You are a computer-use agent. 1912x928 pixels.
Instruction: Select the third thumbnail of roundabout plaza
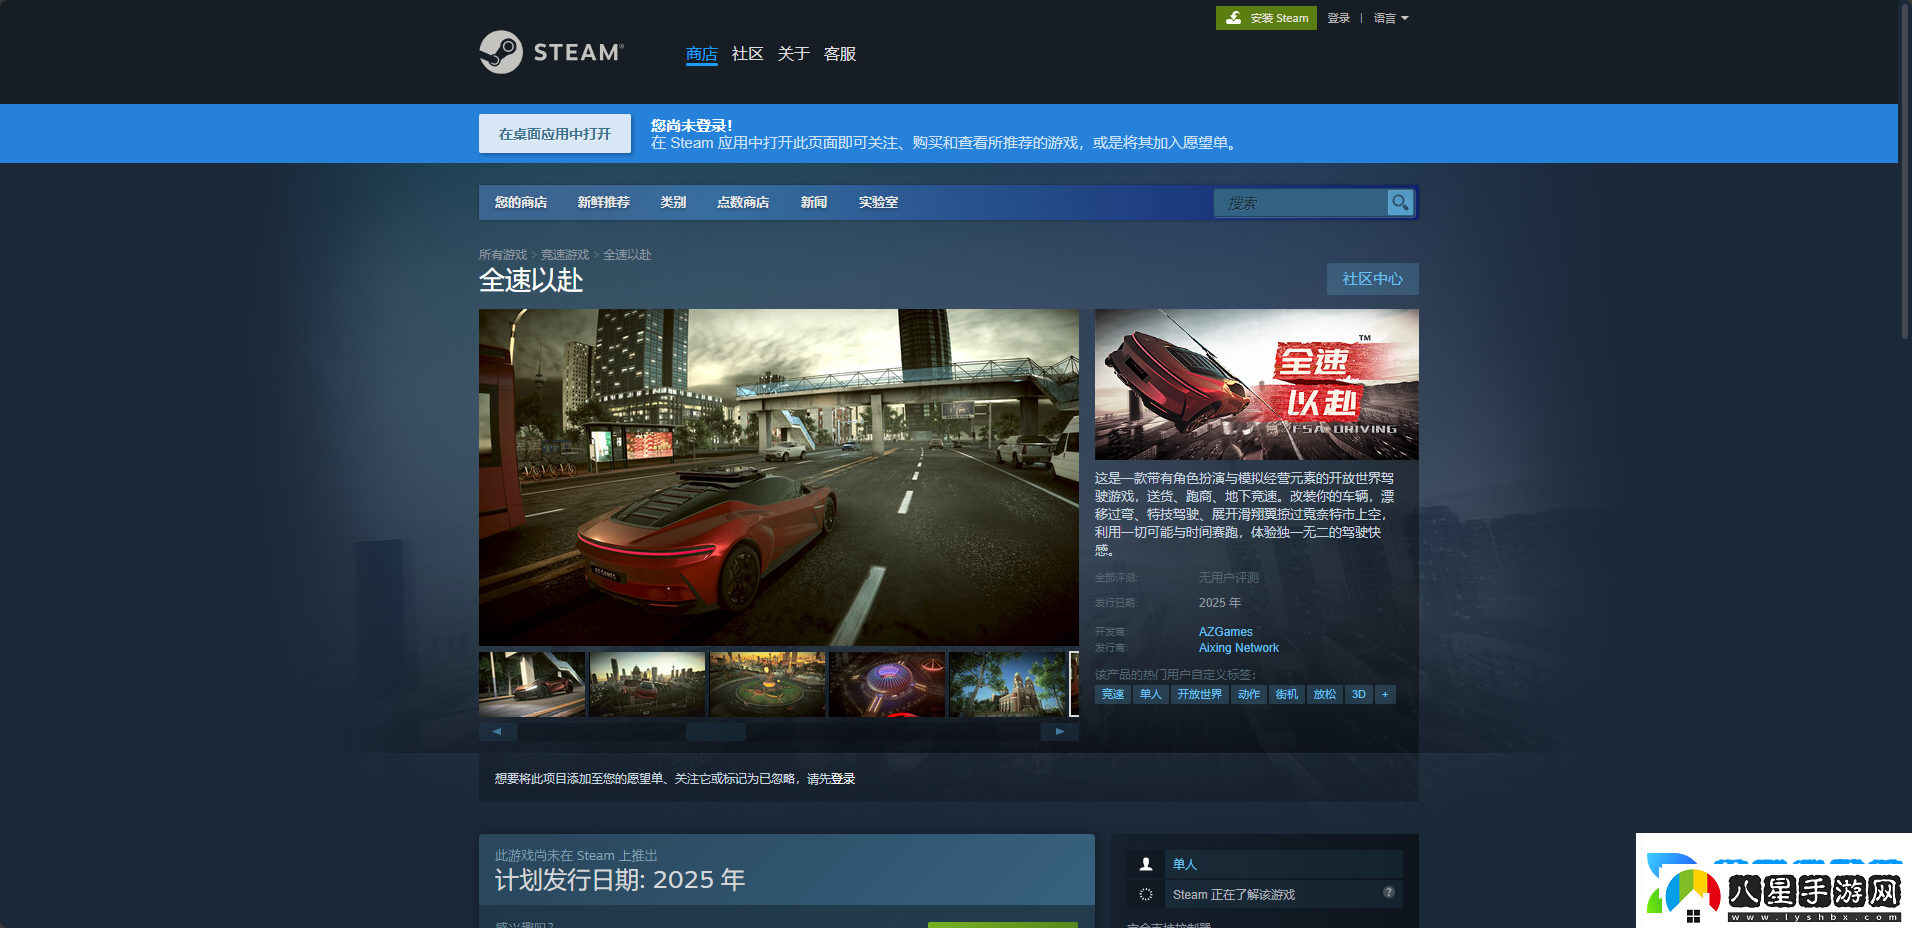(767, 684)
